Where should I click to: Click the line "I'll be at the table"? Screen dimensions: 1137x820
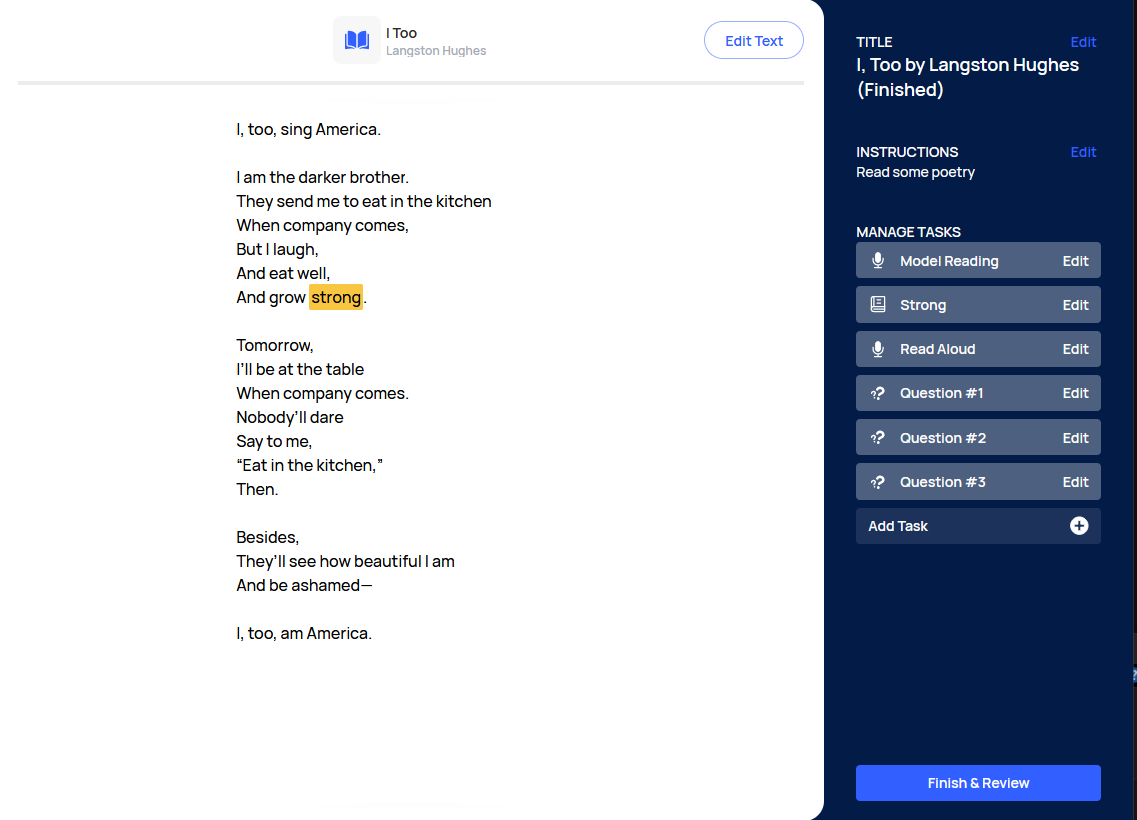300,369
